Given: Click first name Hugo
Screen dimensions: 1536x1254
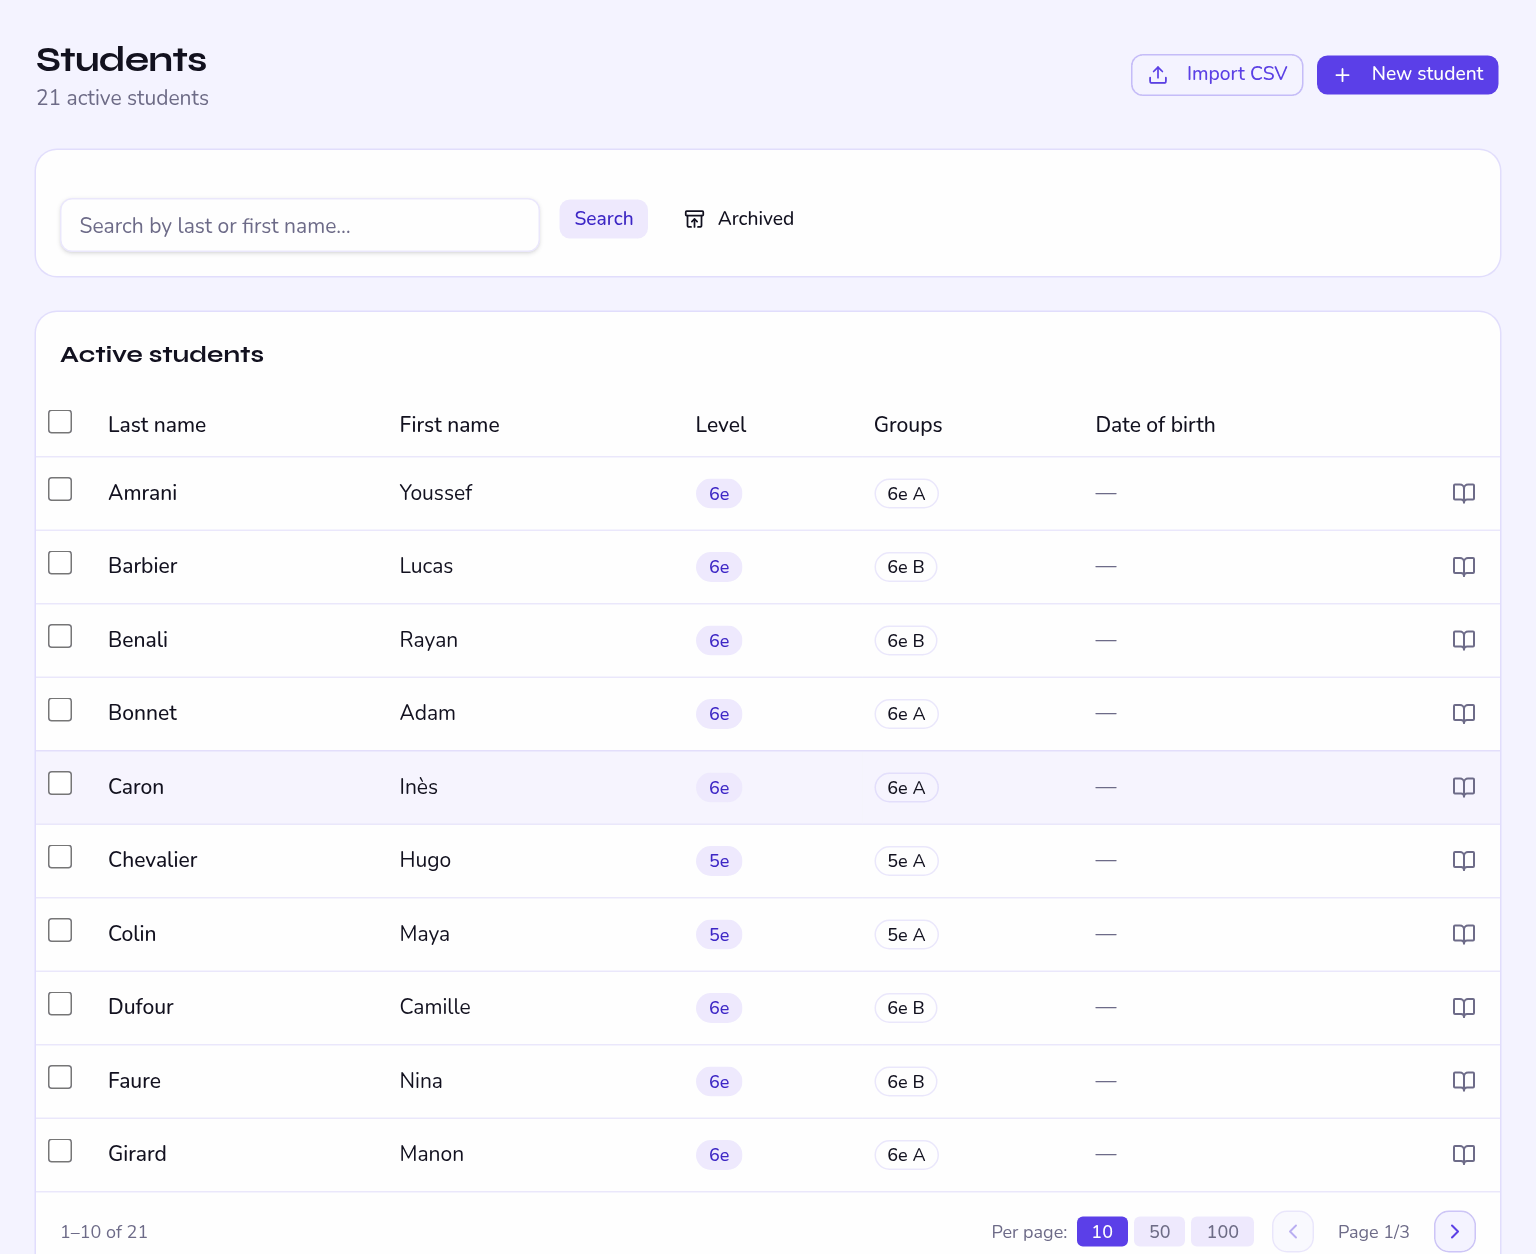Looking at the screenshot, I should tap(425, 860).
